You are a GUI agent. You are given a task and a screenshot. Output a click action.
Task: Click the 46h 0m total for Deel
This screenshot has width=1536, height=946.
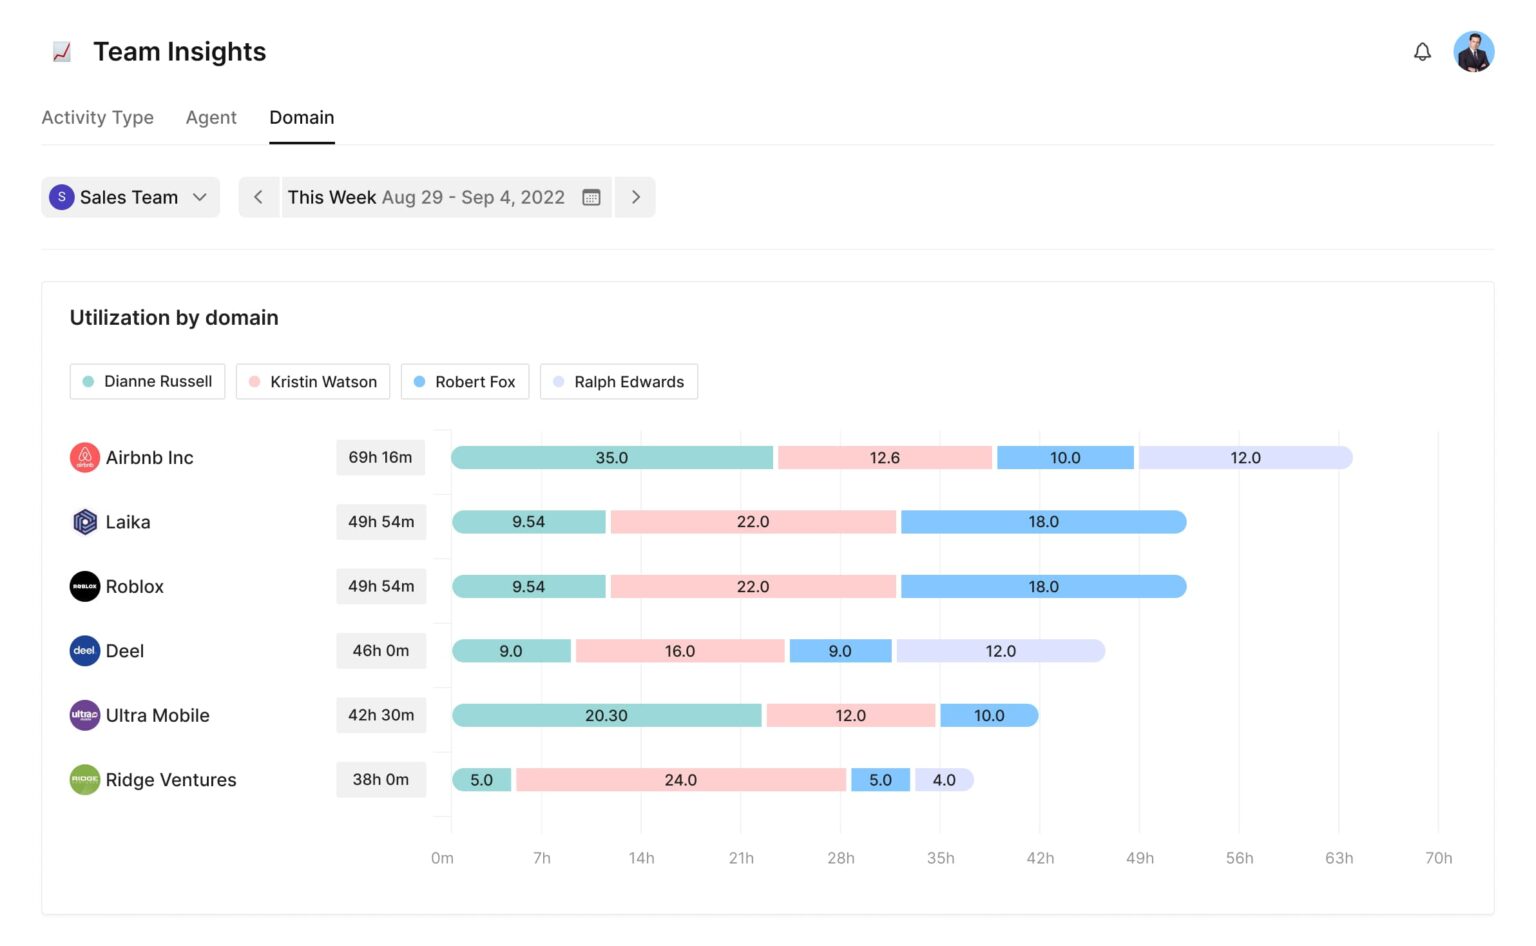pyautogui.click(x=381, y=651)
